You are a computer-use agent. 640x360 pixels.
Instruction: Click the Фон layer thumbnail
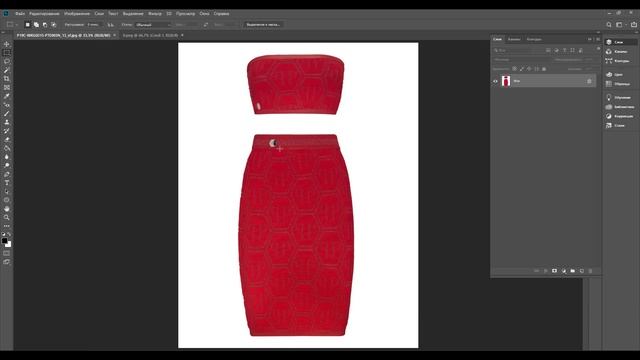(506, 81)
